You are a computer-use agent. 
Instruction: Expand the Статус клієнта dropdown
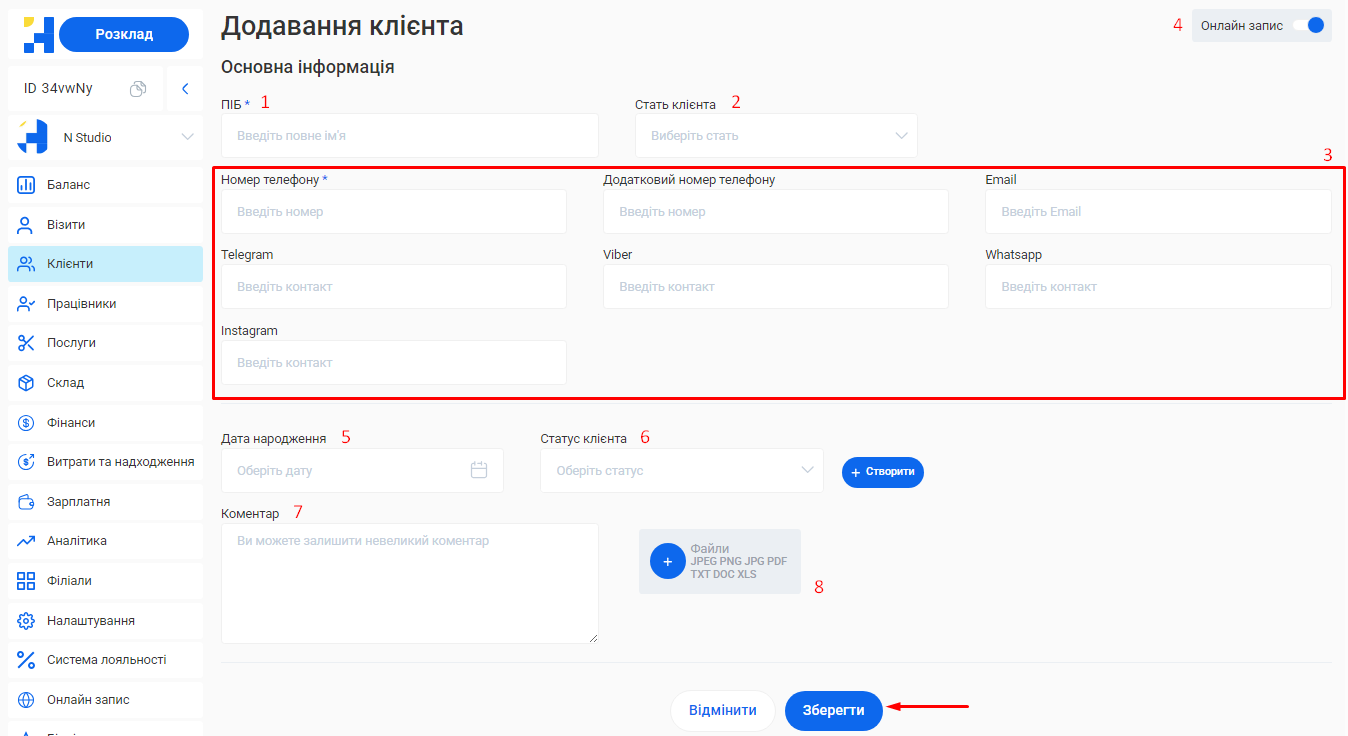(x=681, y=471)
